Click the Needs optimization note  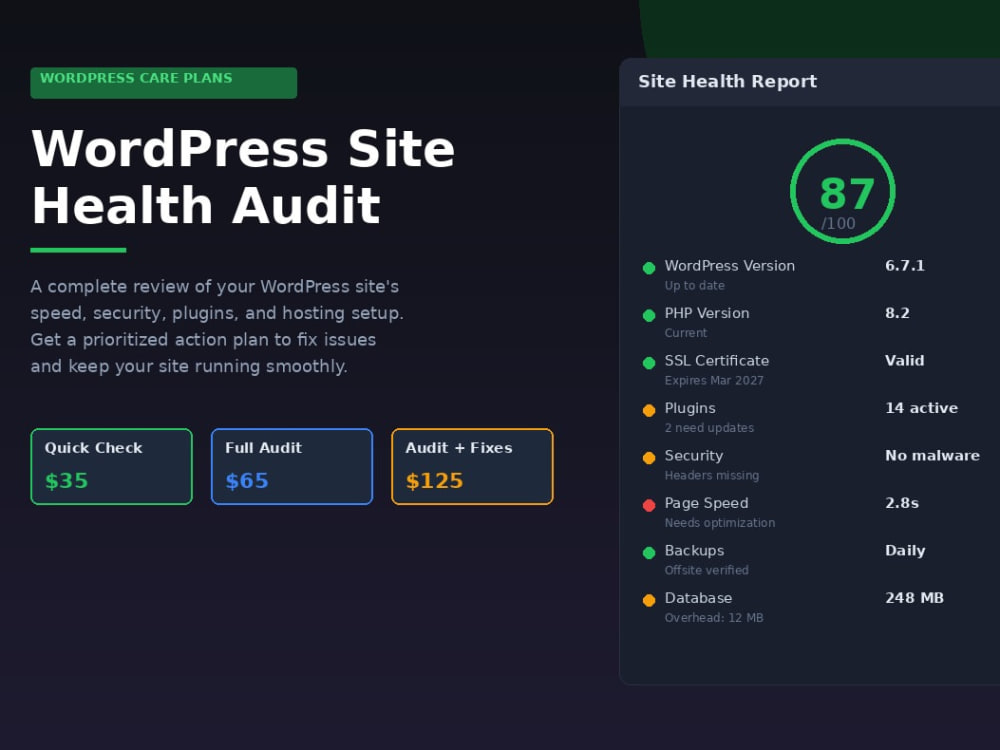point(720,523)
